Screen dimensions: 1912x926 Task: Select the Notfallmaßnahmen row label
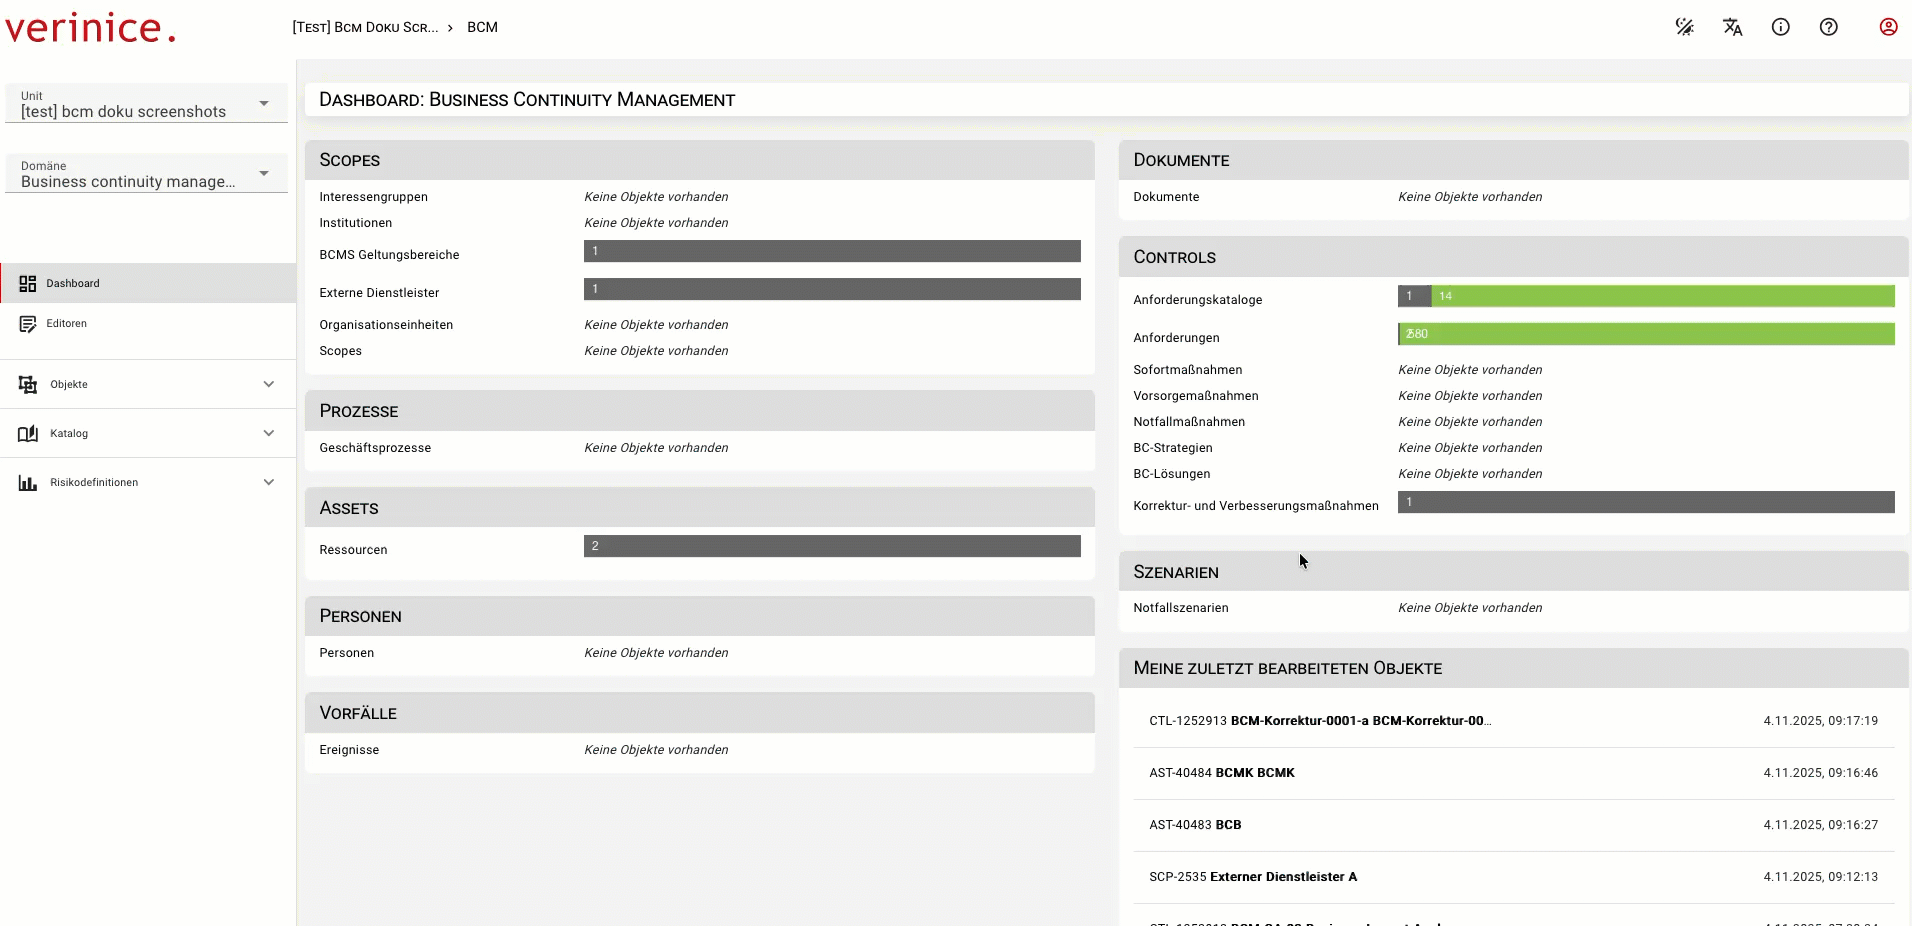tap(1189, 422)
